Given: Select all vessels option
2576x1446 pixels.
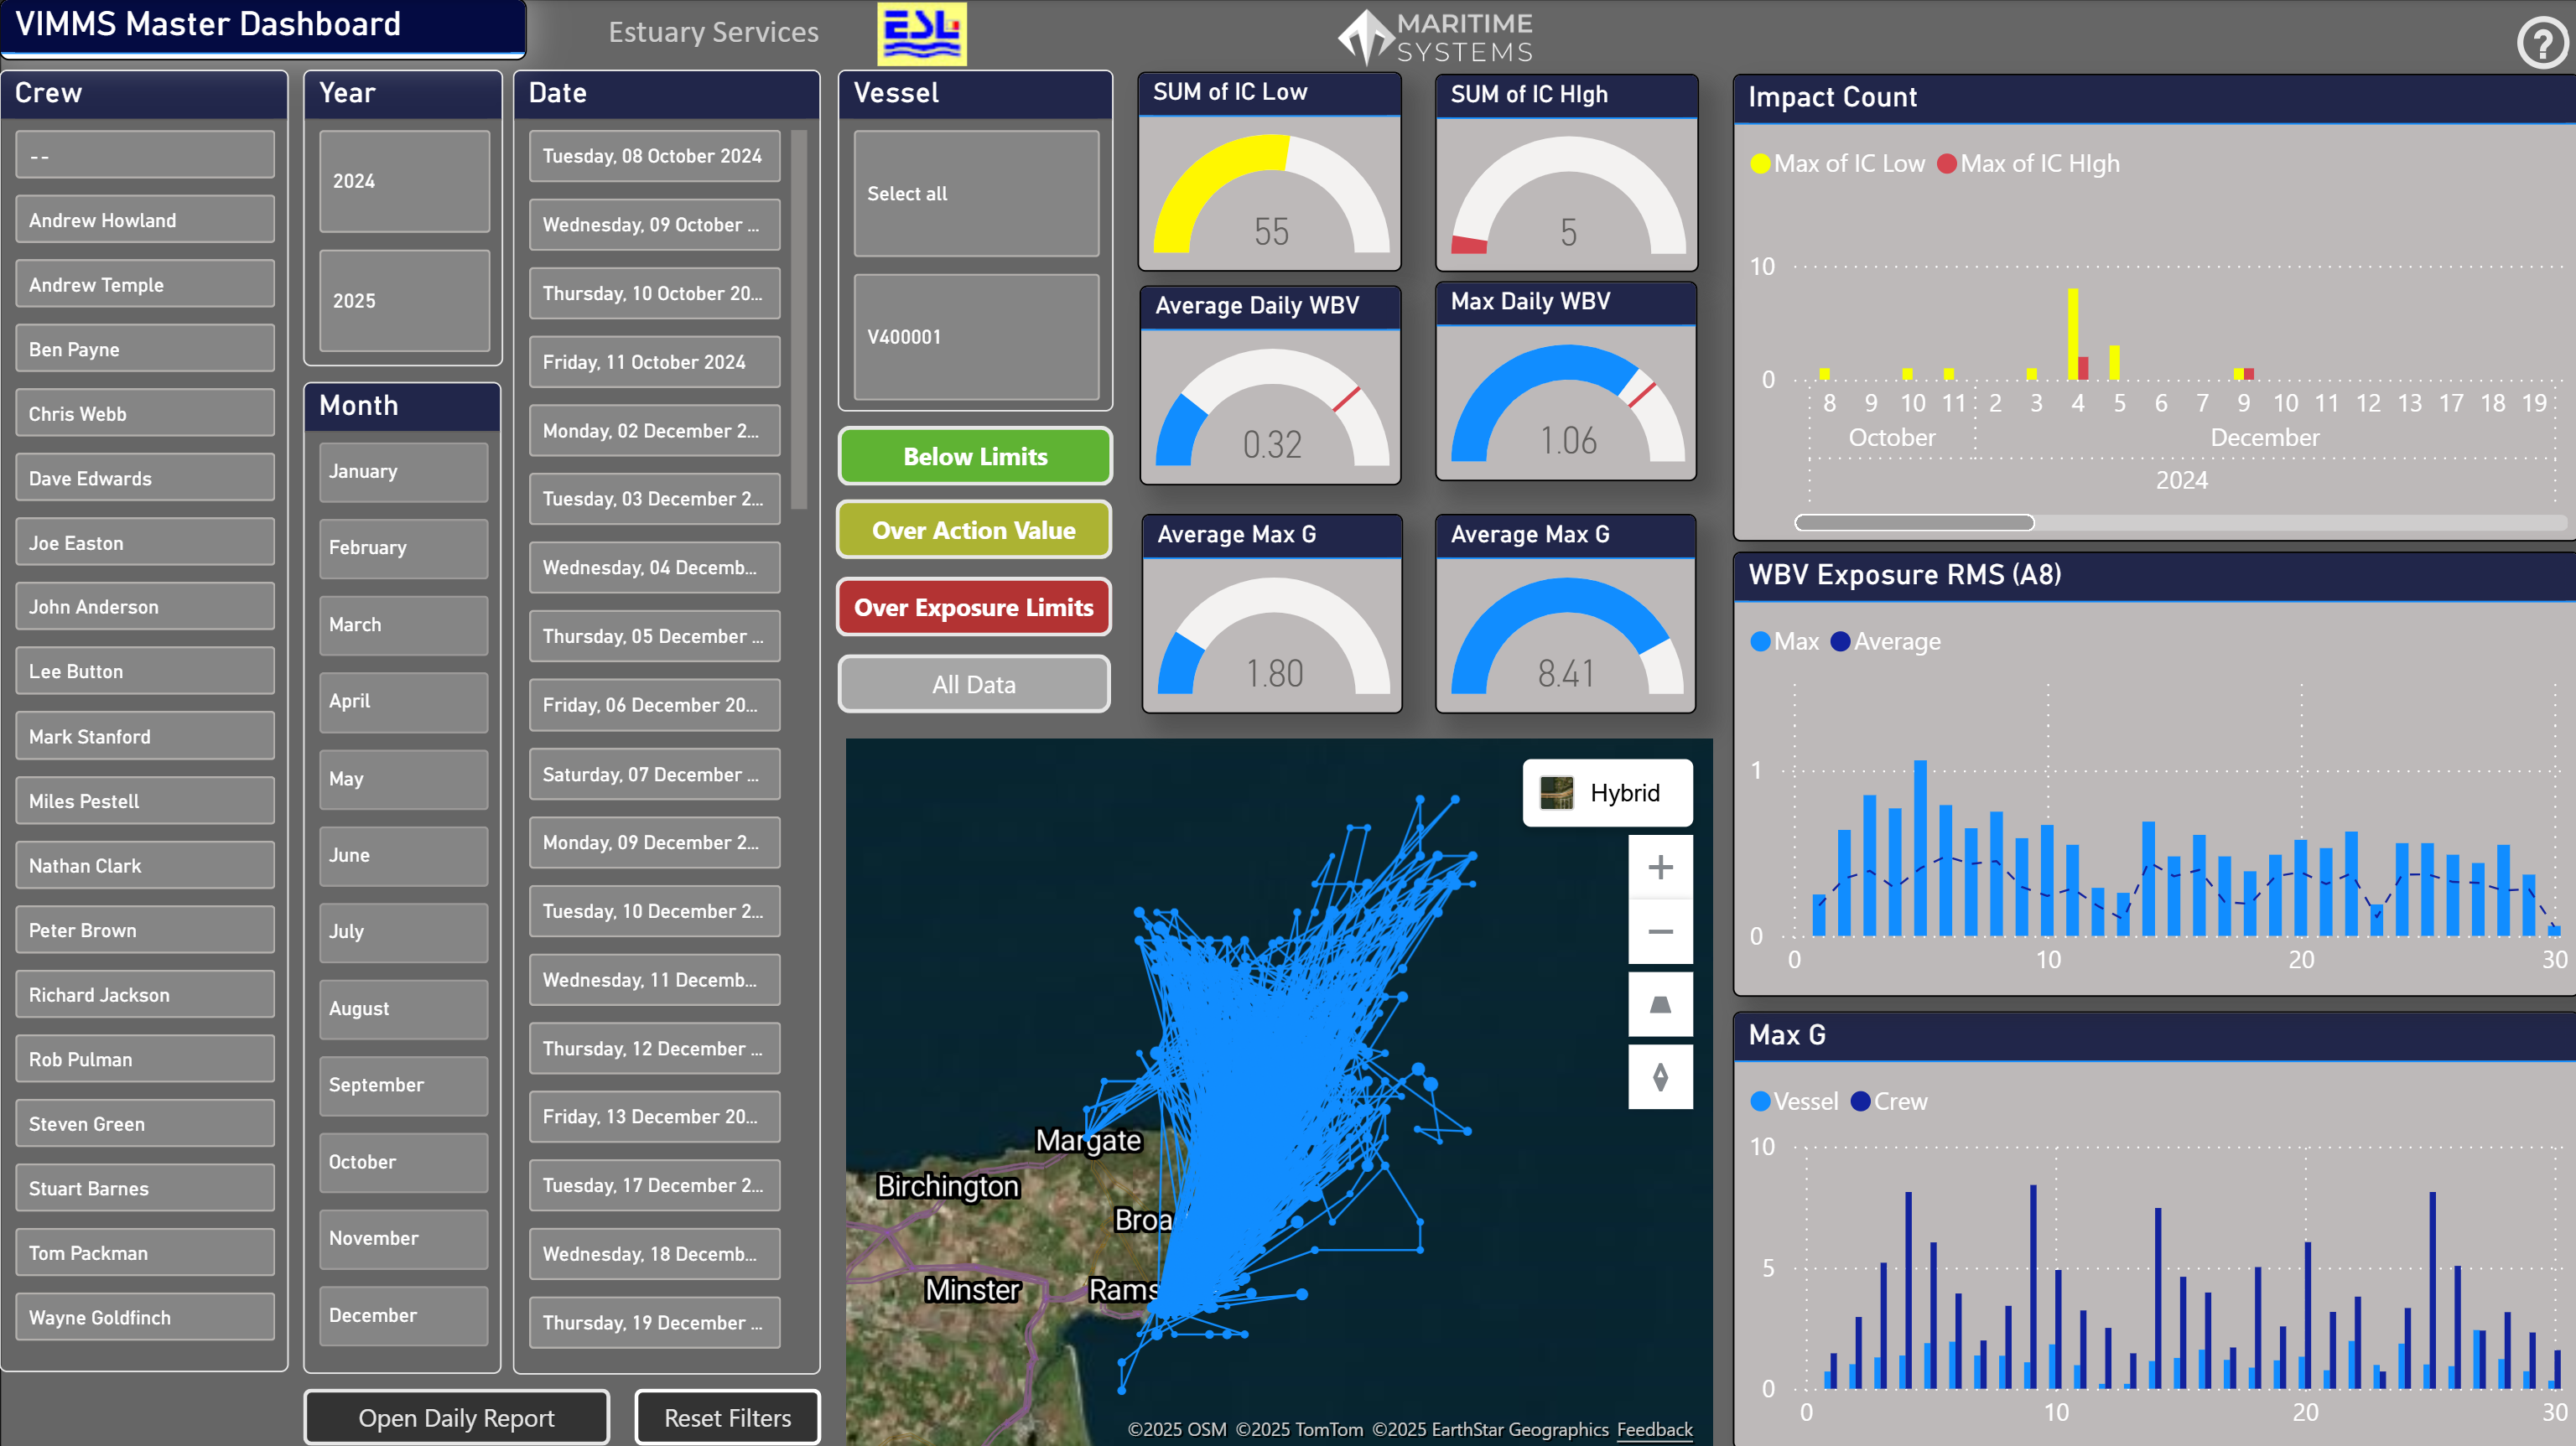Looking at the screenshot, I should tap(976, 193).
